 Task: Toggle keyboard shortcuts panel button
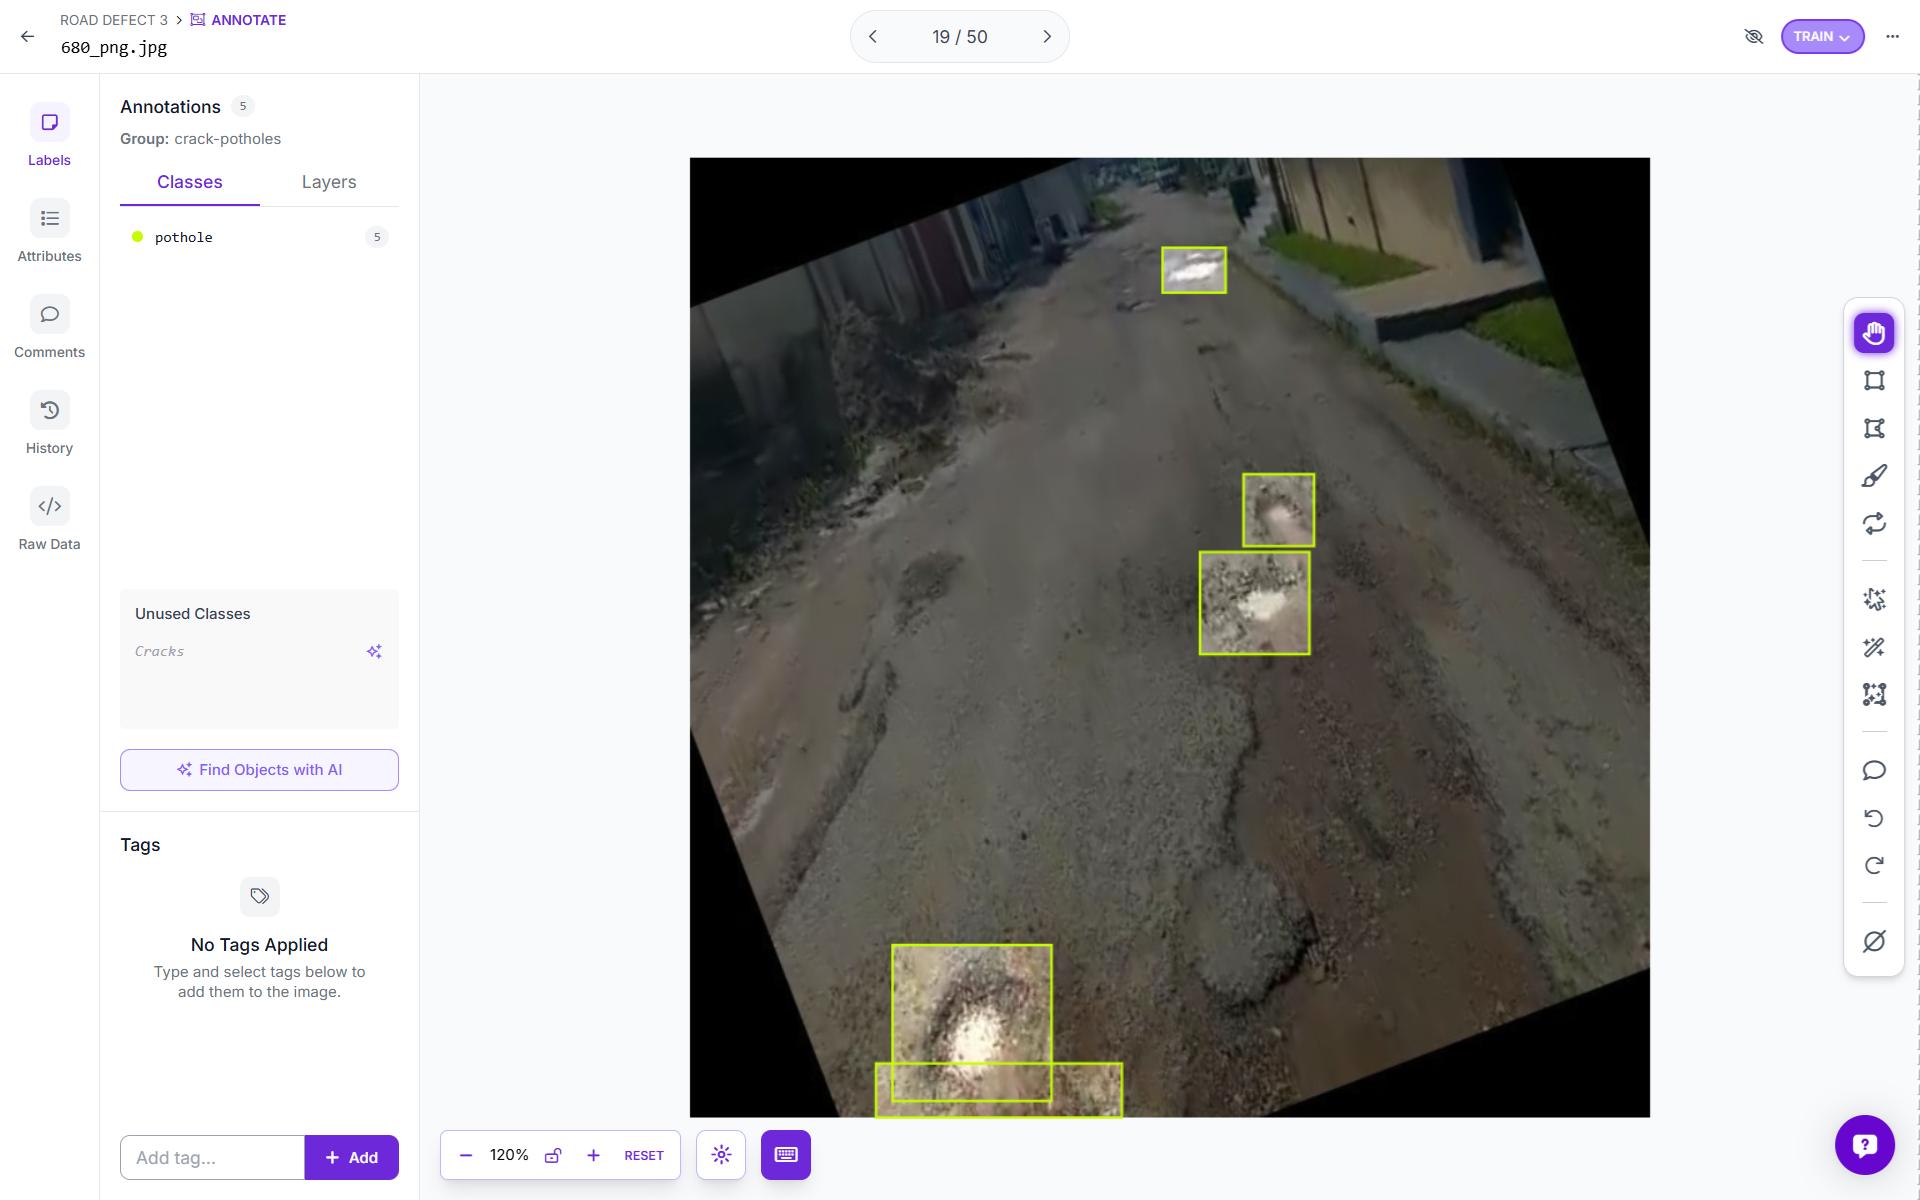point(785,1156)
